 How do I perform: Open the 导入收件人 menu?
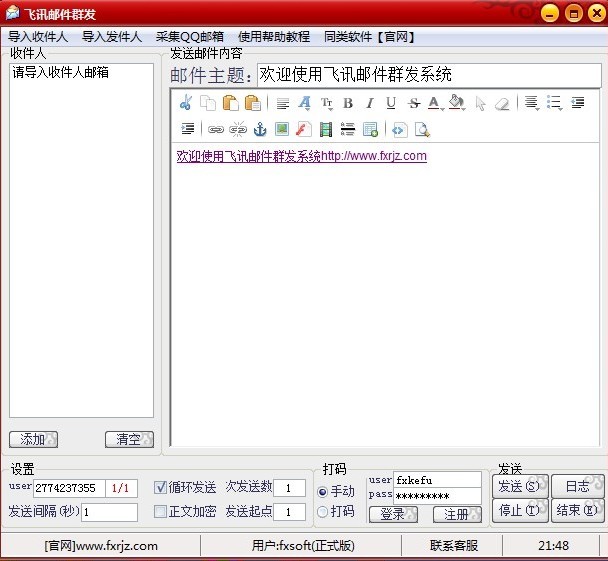[38, 37]
